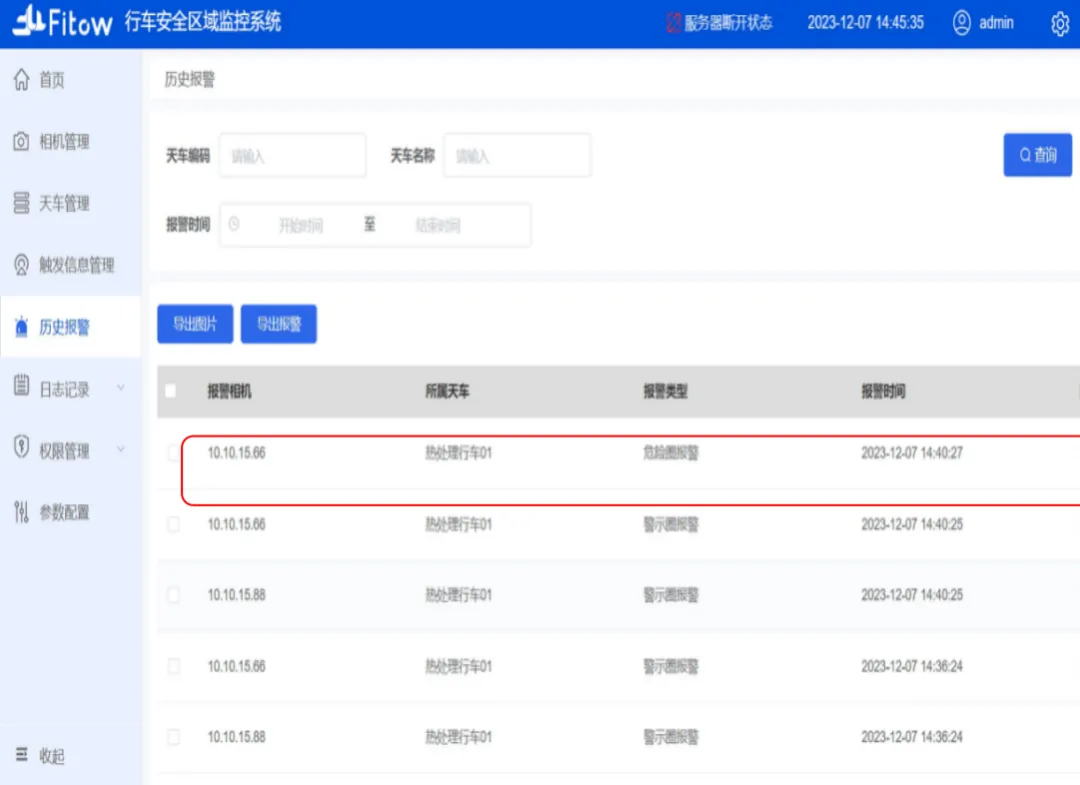1080x785 pixels.
Task: Click the 天车编码 input field
Action: coord(293,156)
